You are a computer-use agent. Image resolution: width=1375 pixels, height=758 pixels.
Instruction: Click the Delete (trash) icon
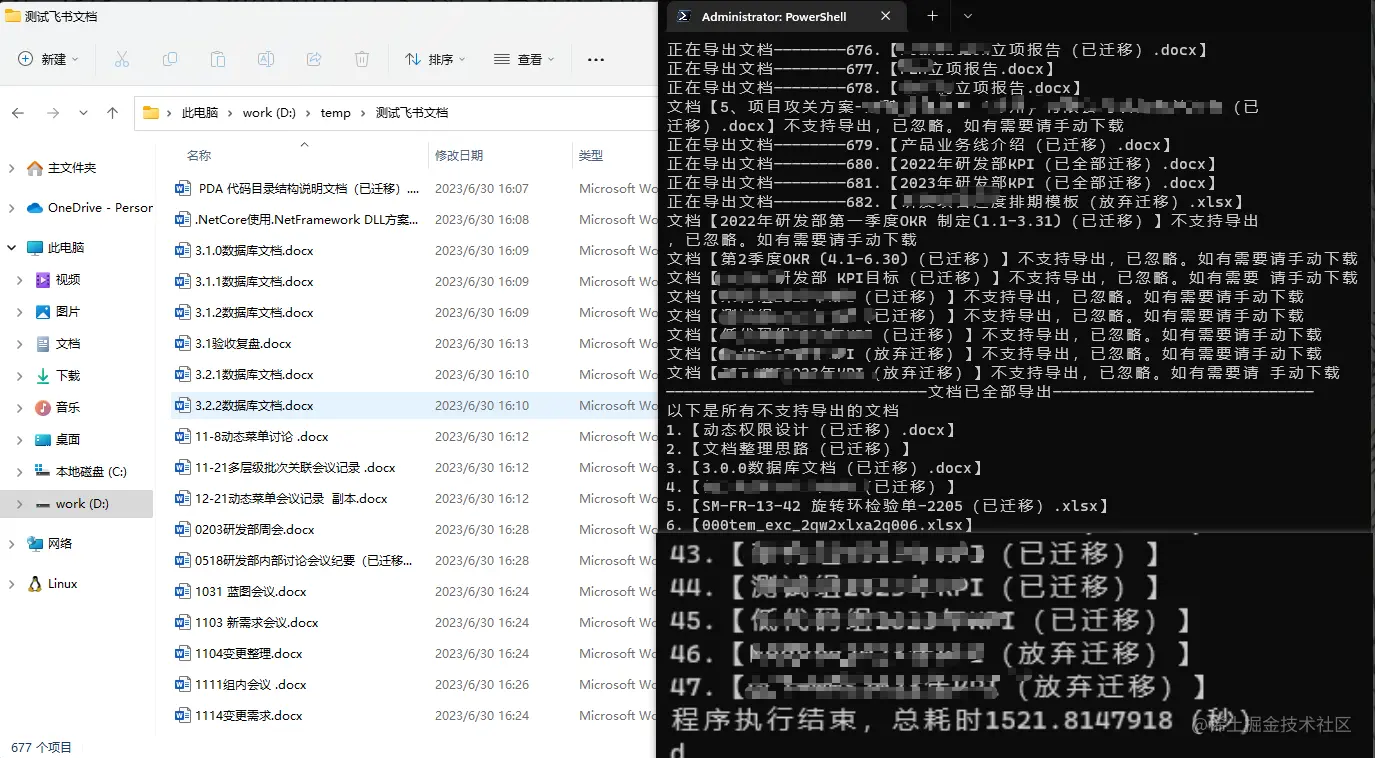pos(360,60)
